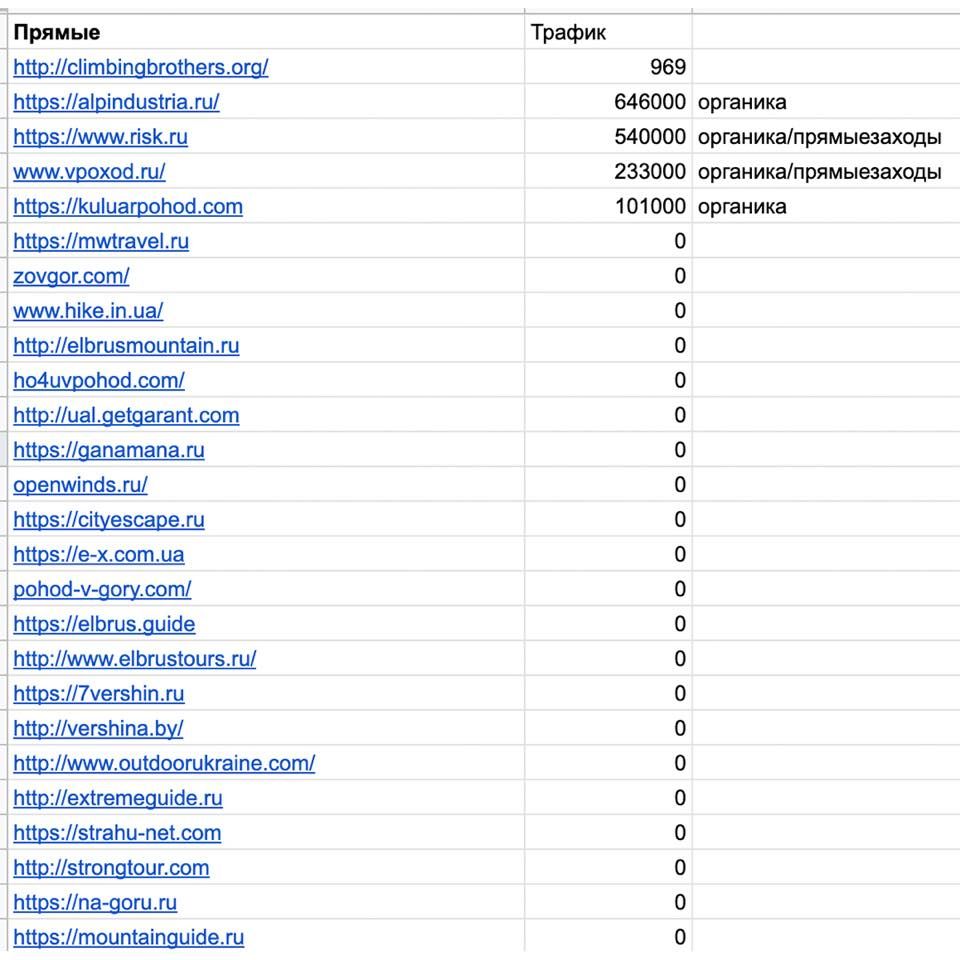
Task: Click the traffic cell with value 969
Action: tap(608, 67)
